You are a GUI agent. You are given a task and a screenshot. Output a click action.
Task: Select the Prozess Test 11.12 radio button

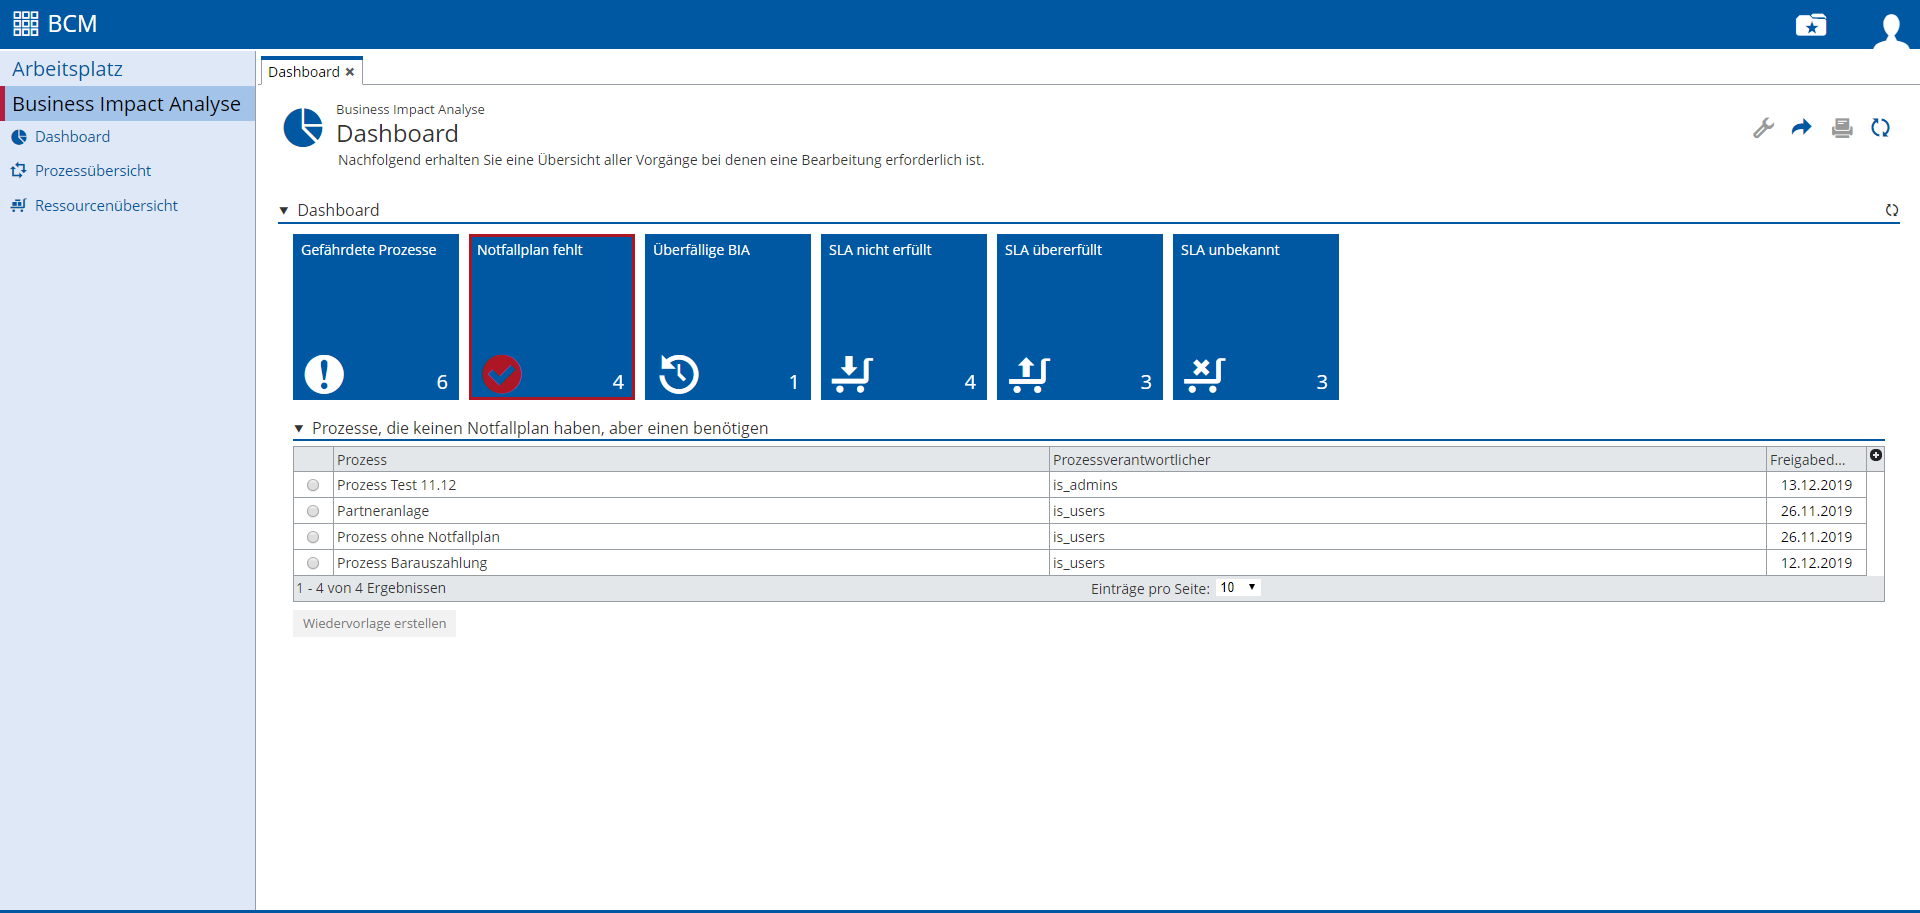pos(313,485)
